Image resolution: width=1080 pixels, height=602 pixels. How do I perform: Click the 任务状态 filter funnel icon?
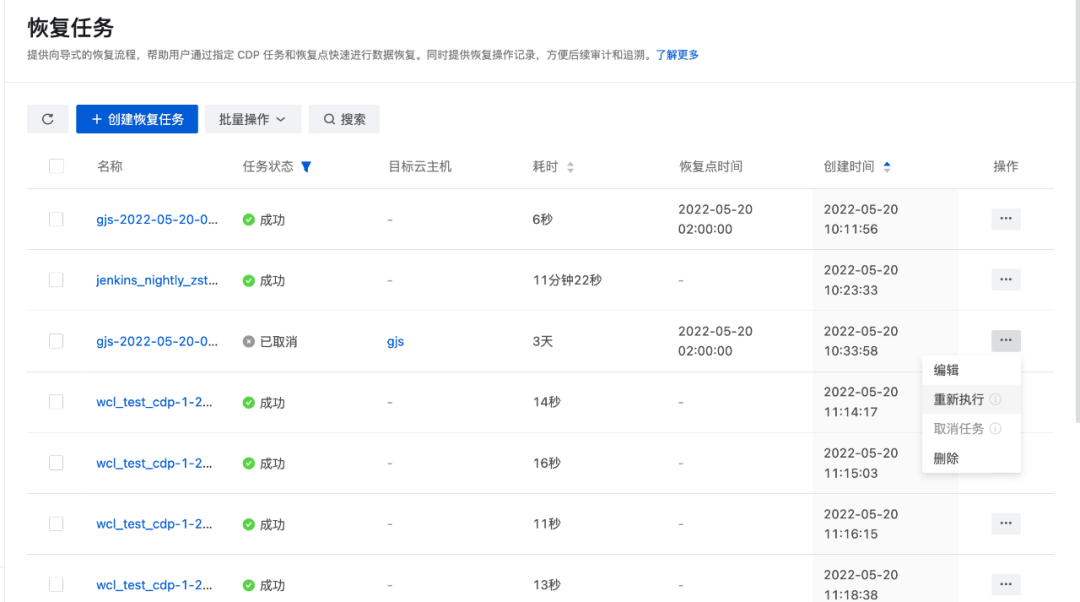[x=307, y=167]
